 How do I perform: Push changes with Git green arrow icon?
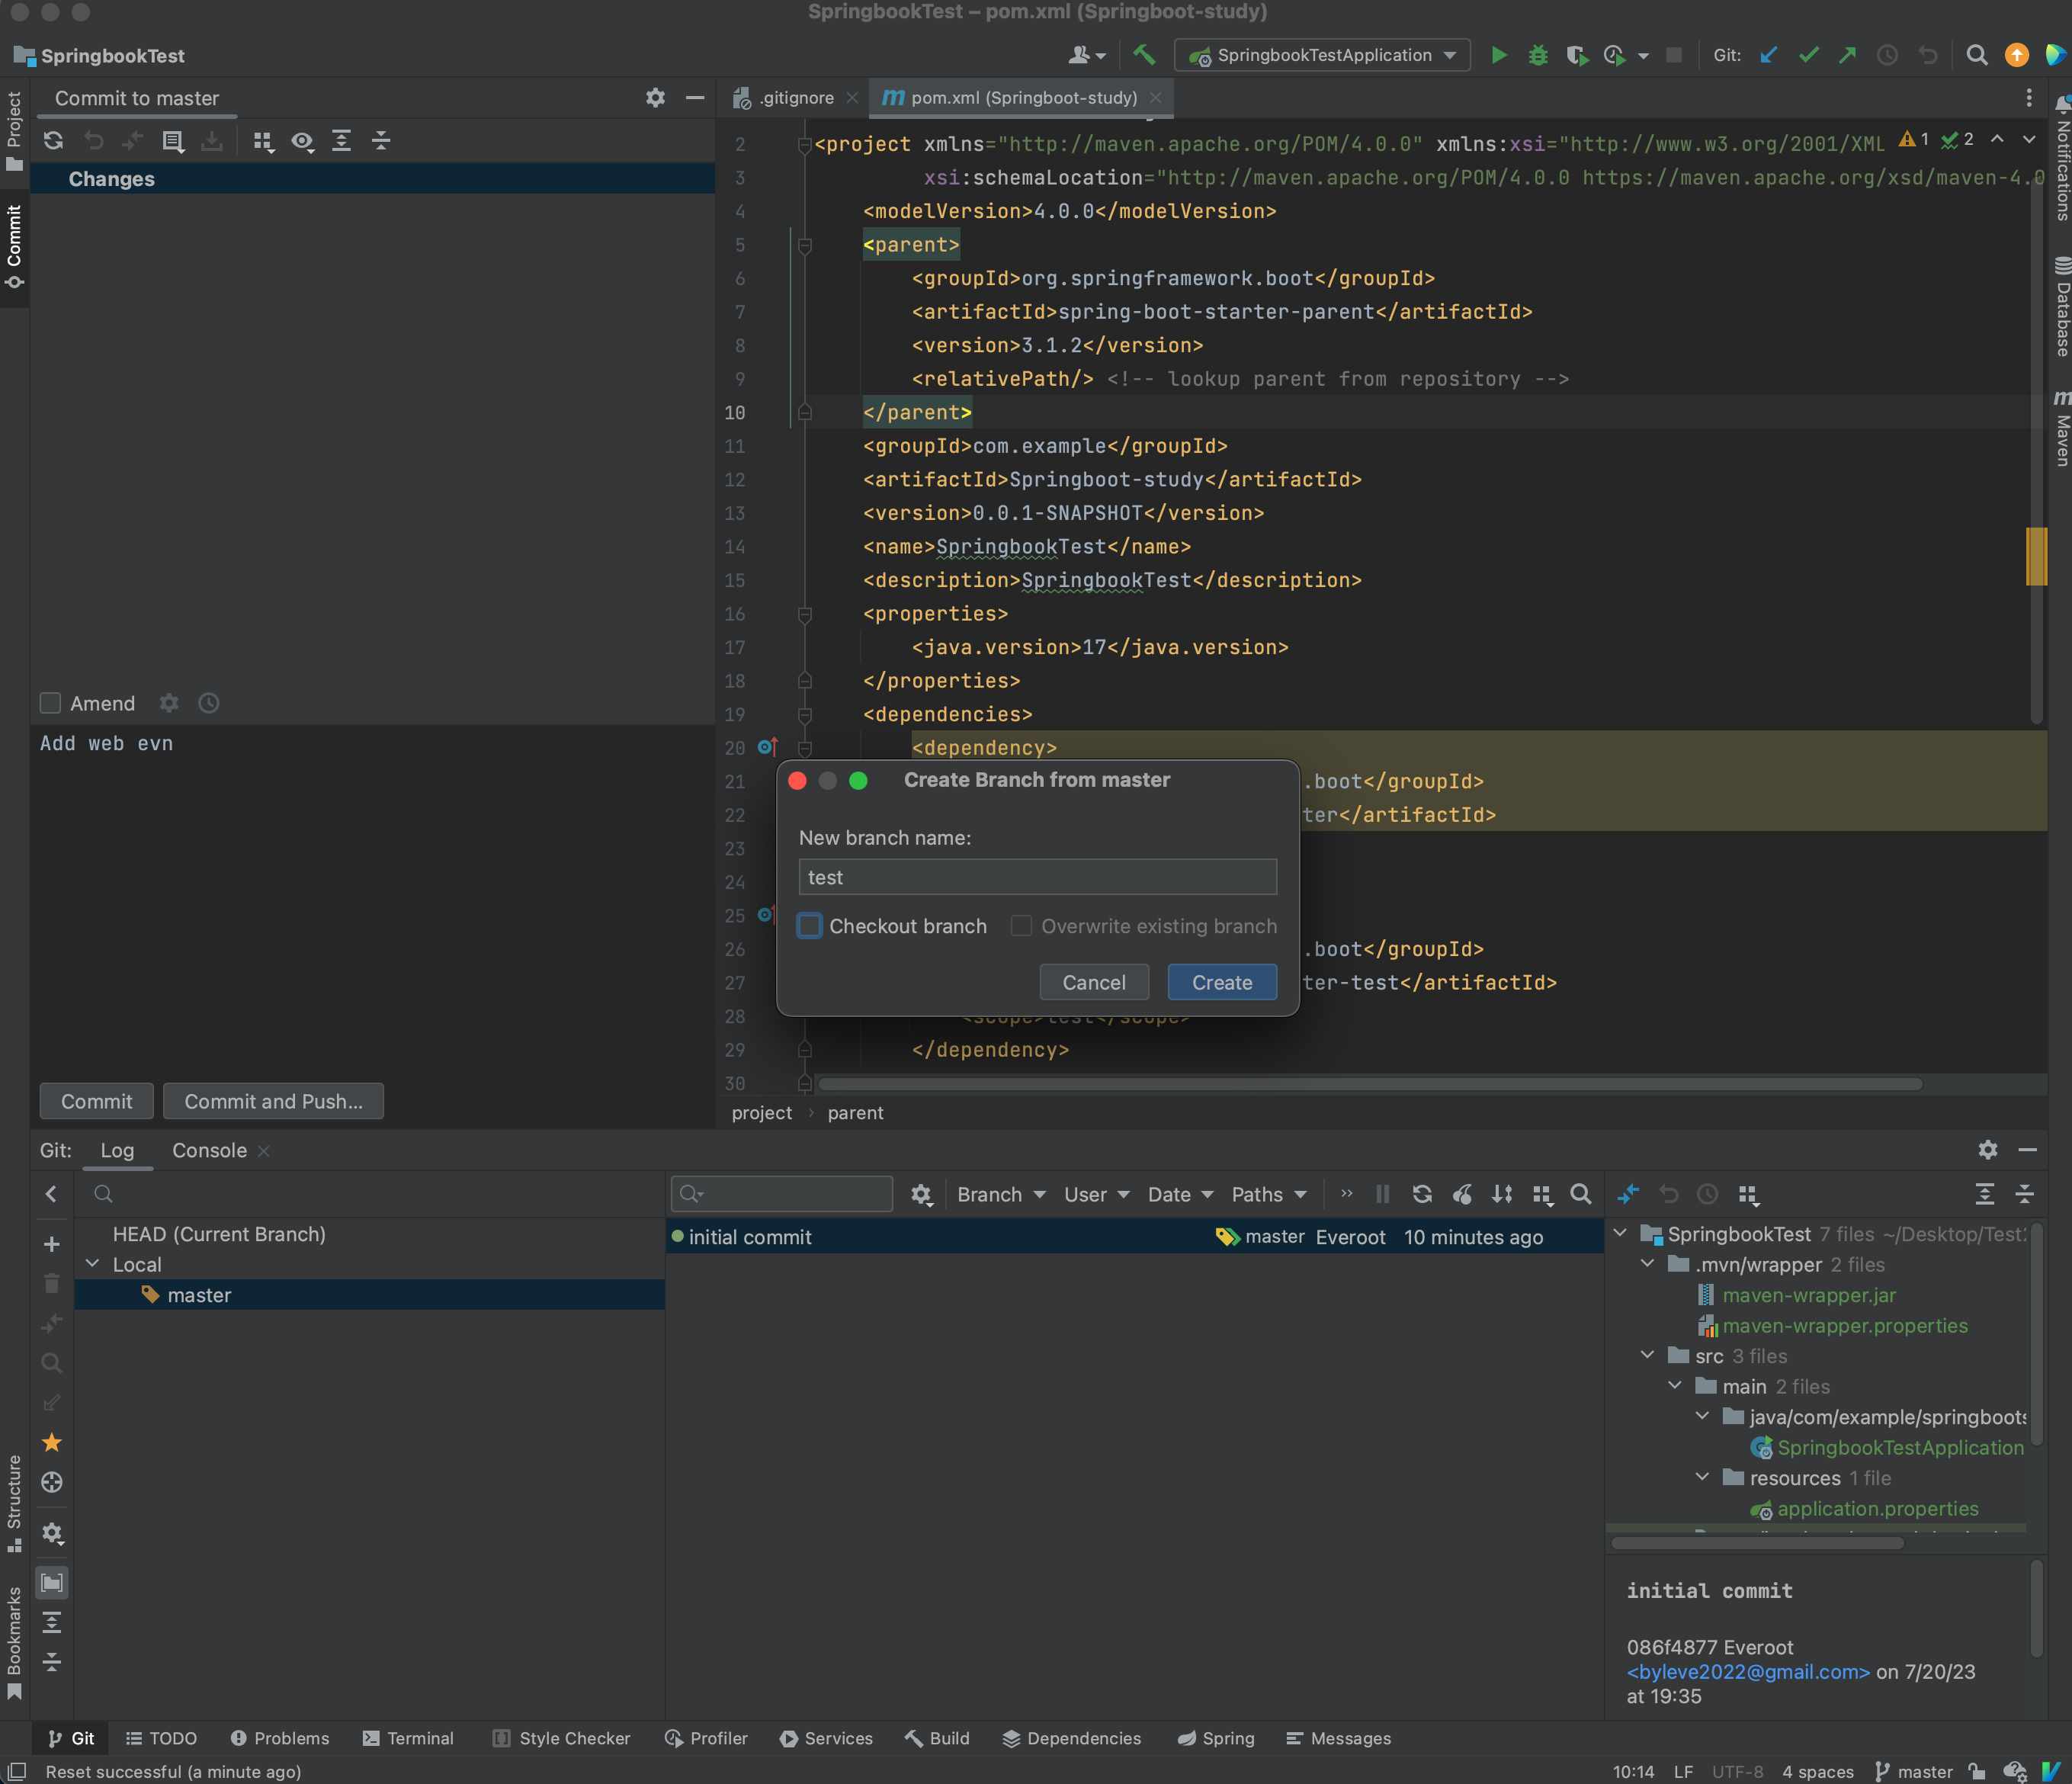point(1847,55)
